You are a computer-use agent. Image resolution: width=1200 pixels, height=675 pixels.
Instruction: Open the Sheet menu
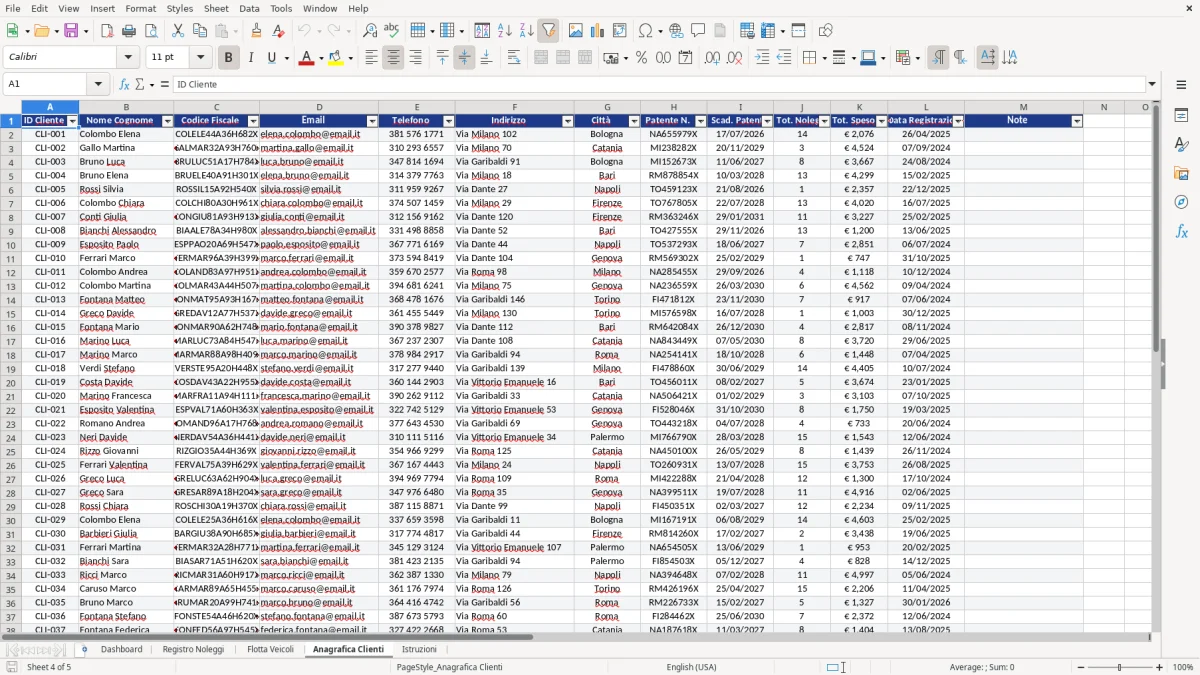point(216,8)
